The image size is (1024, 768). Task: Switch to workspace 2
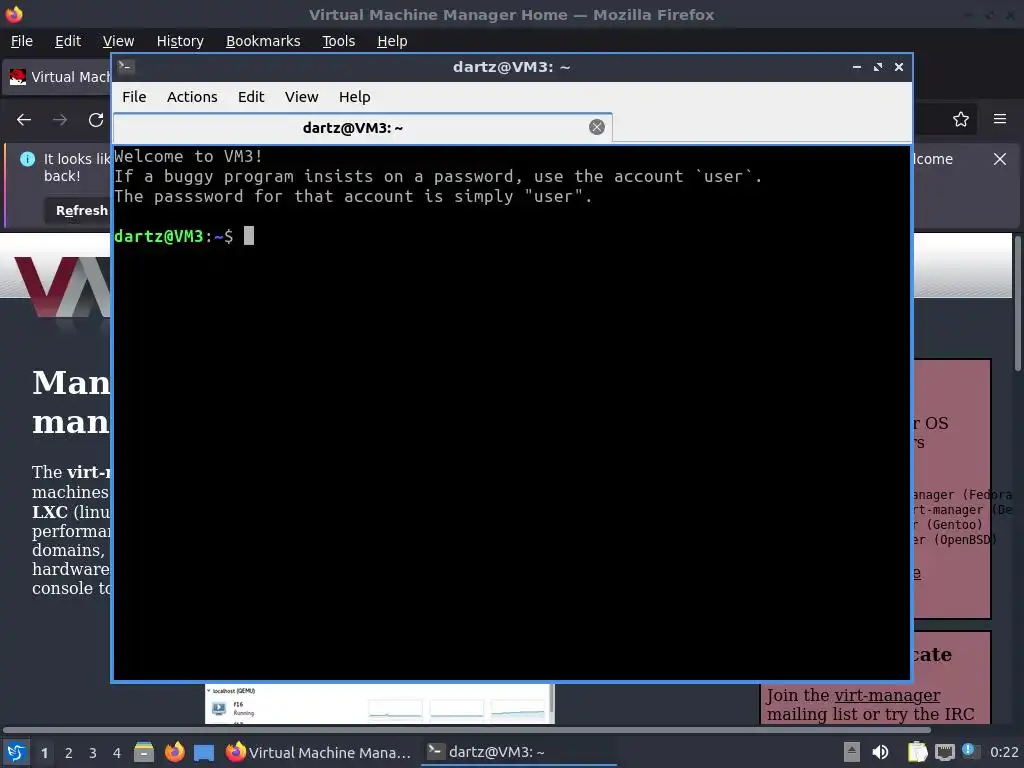[x=69, y=753]
